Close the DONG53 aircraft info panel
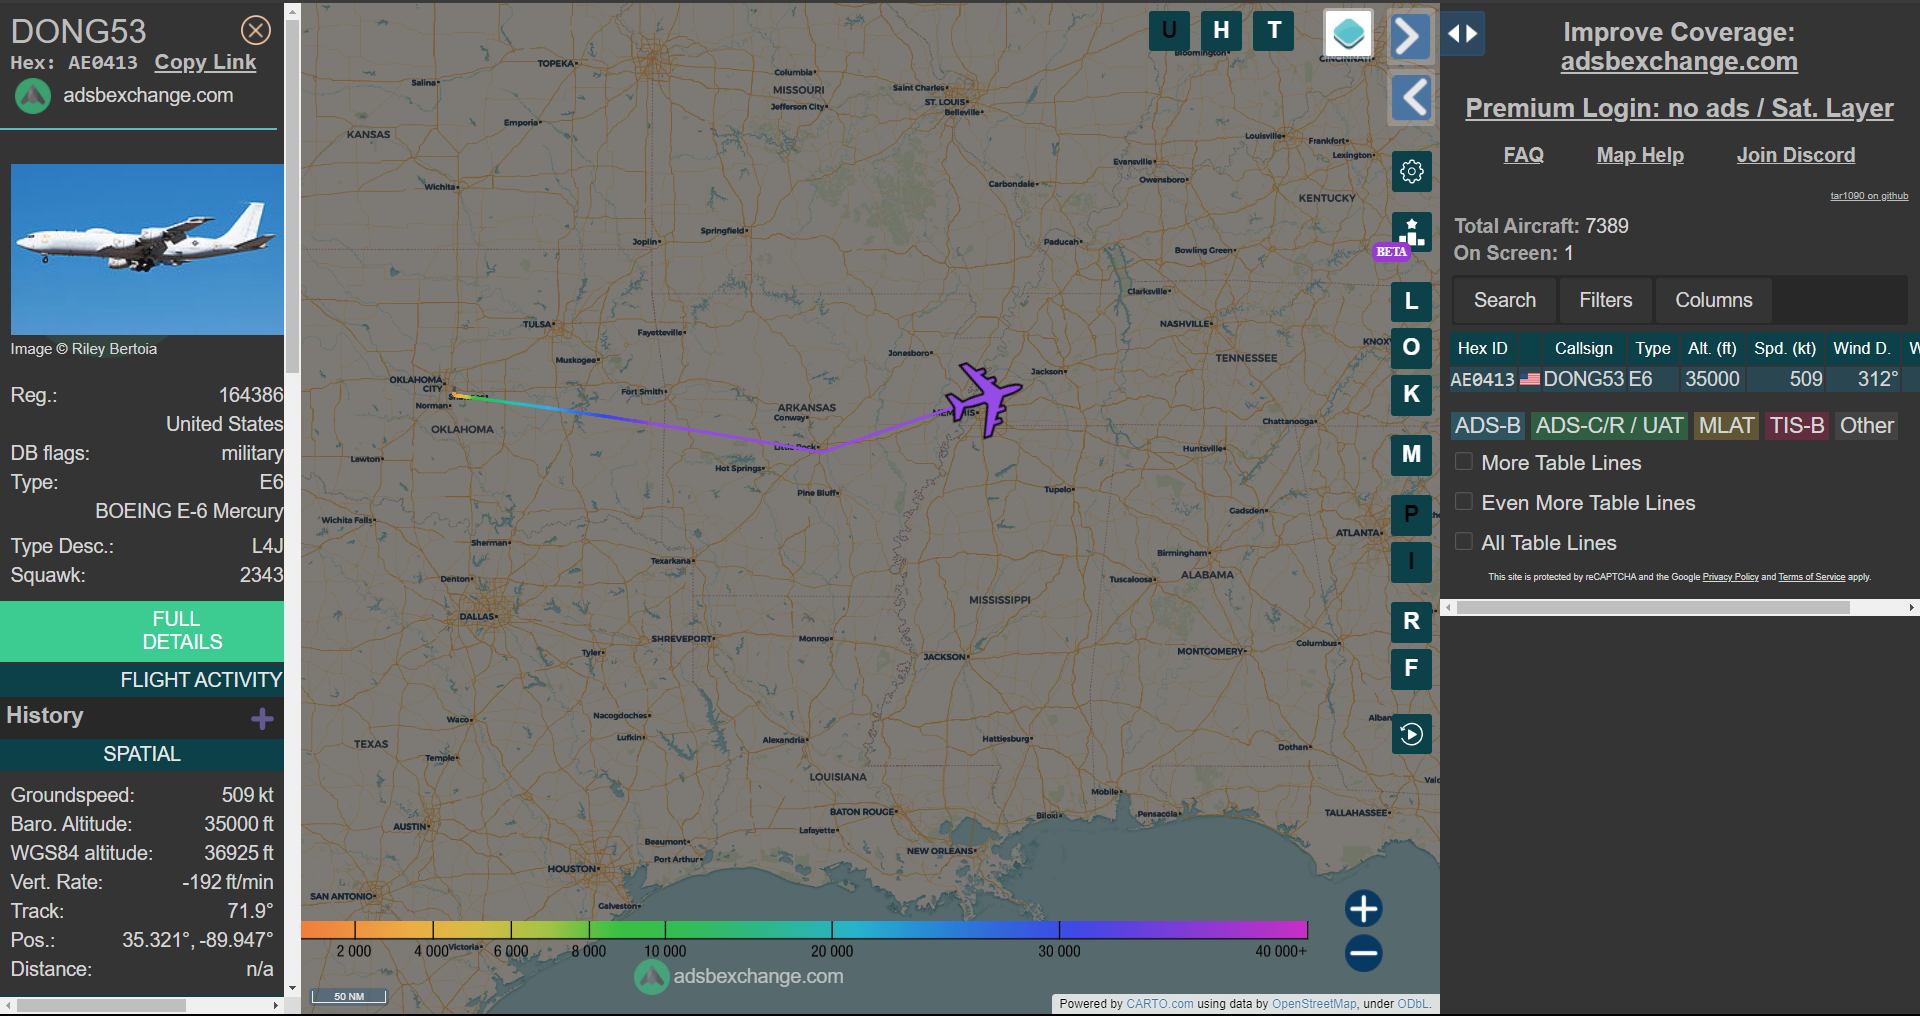 (x=256, y=30)
